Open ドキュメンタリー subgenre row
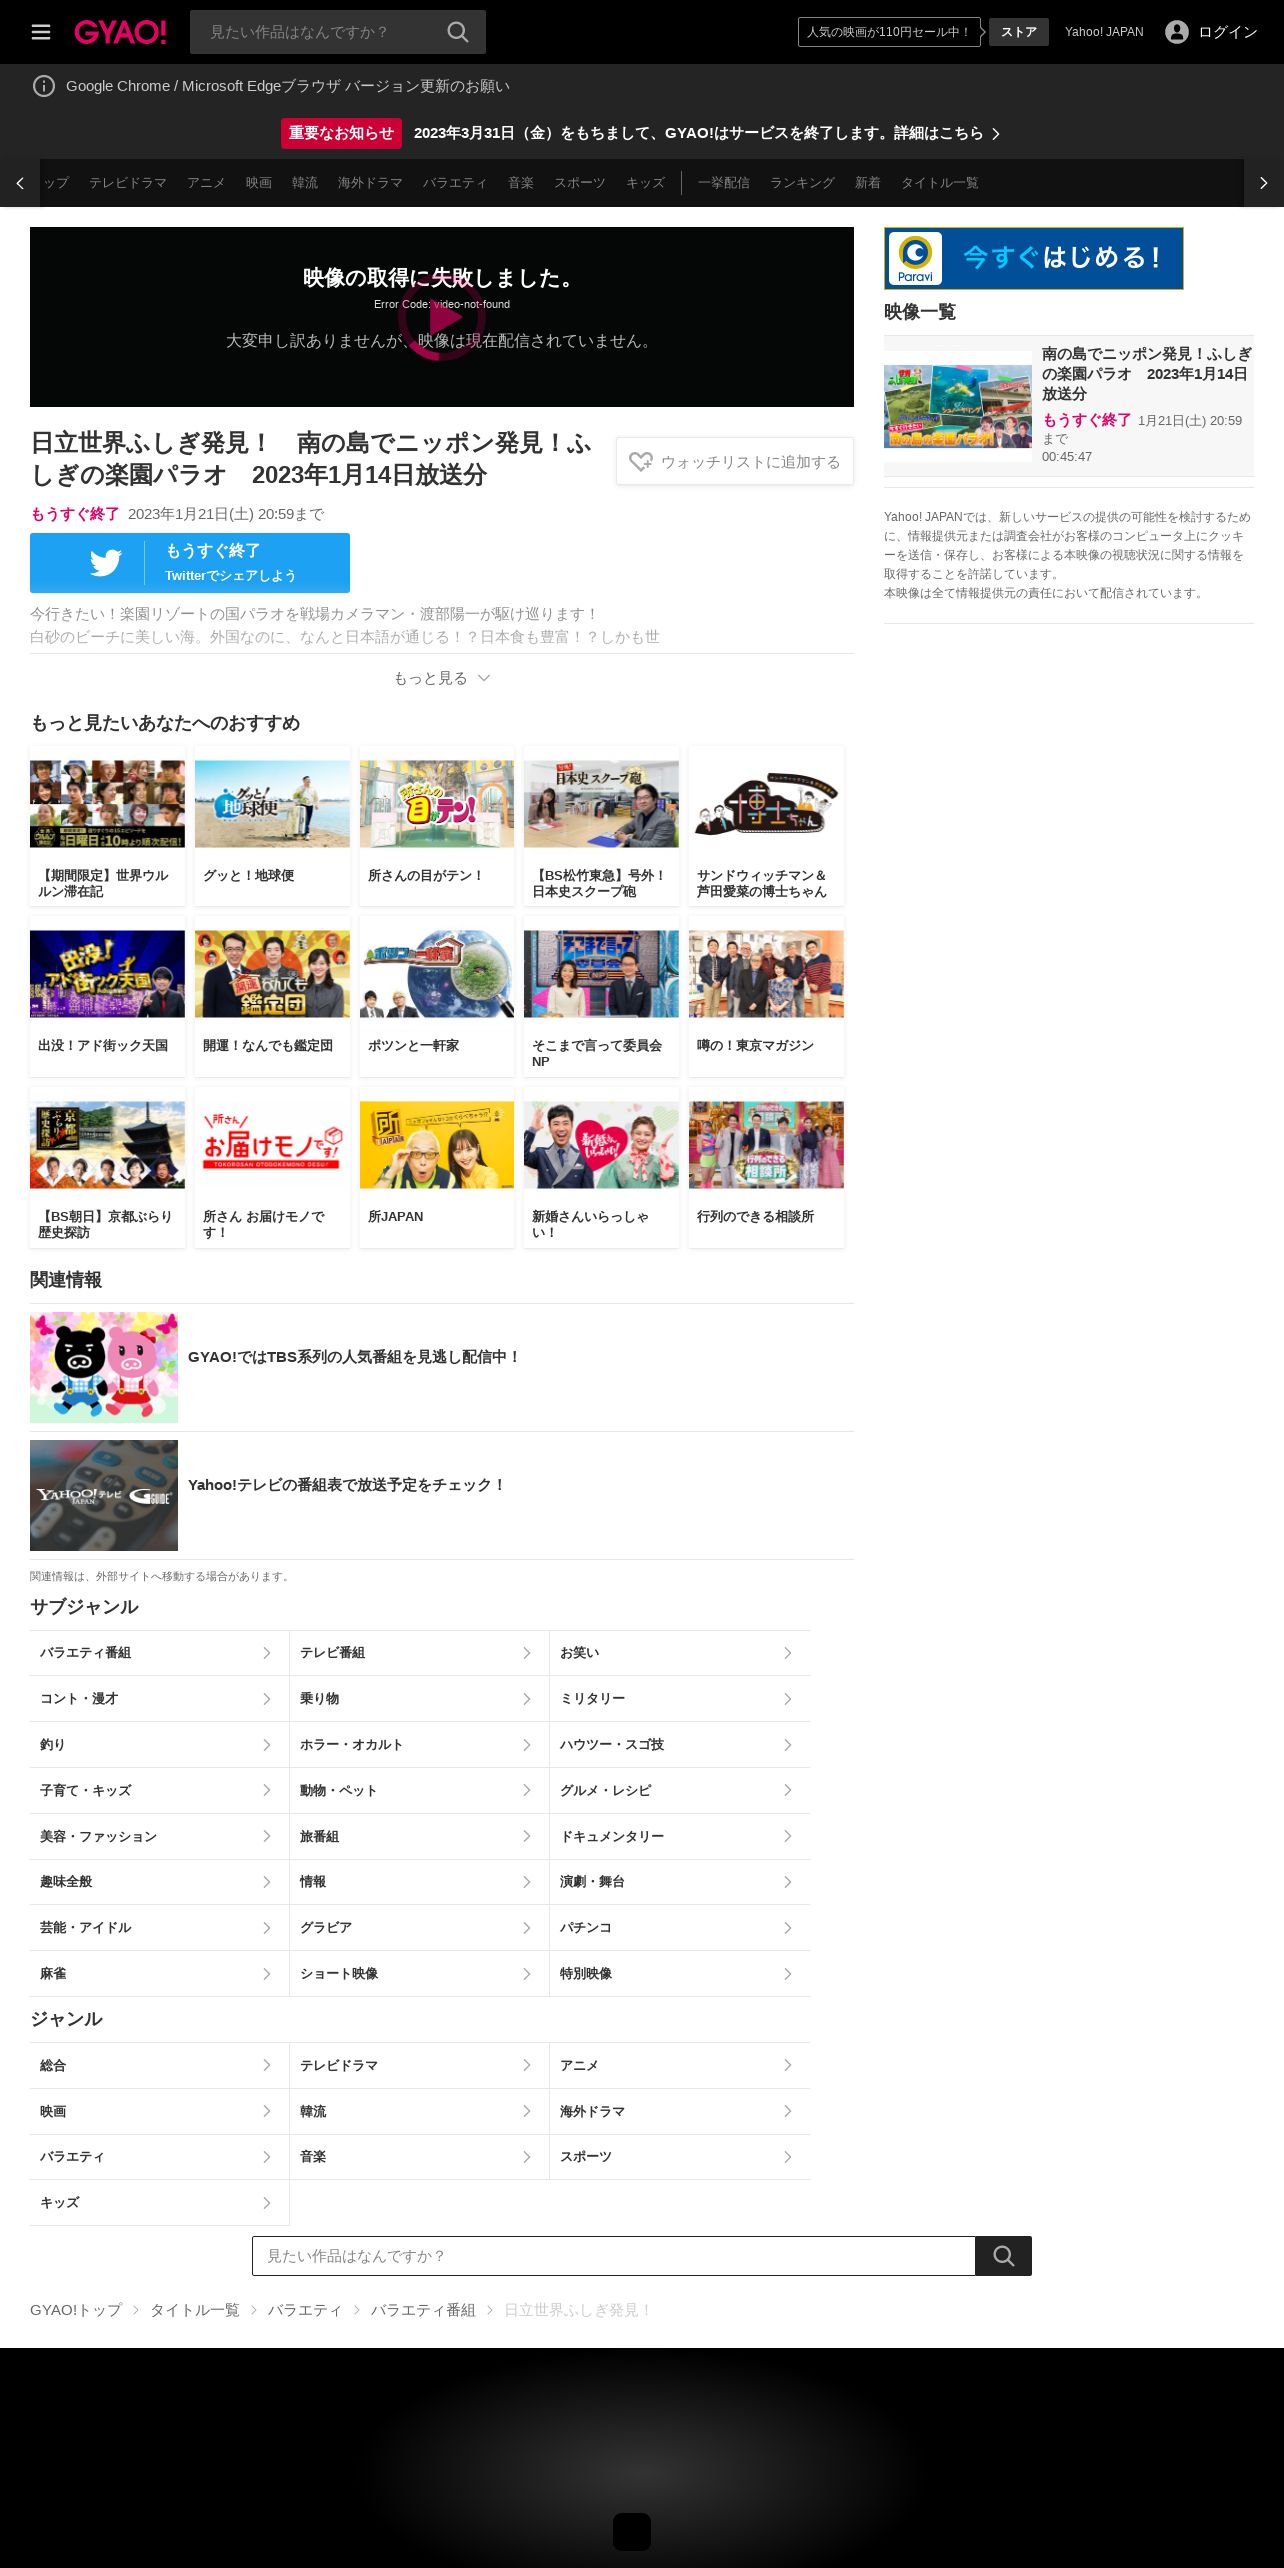This screenshot has width=1284, height=2568. [x=680, y=1837]
